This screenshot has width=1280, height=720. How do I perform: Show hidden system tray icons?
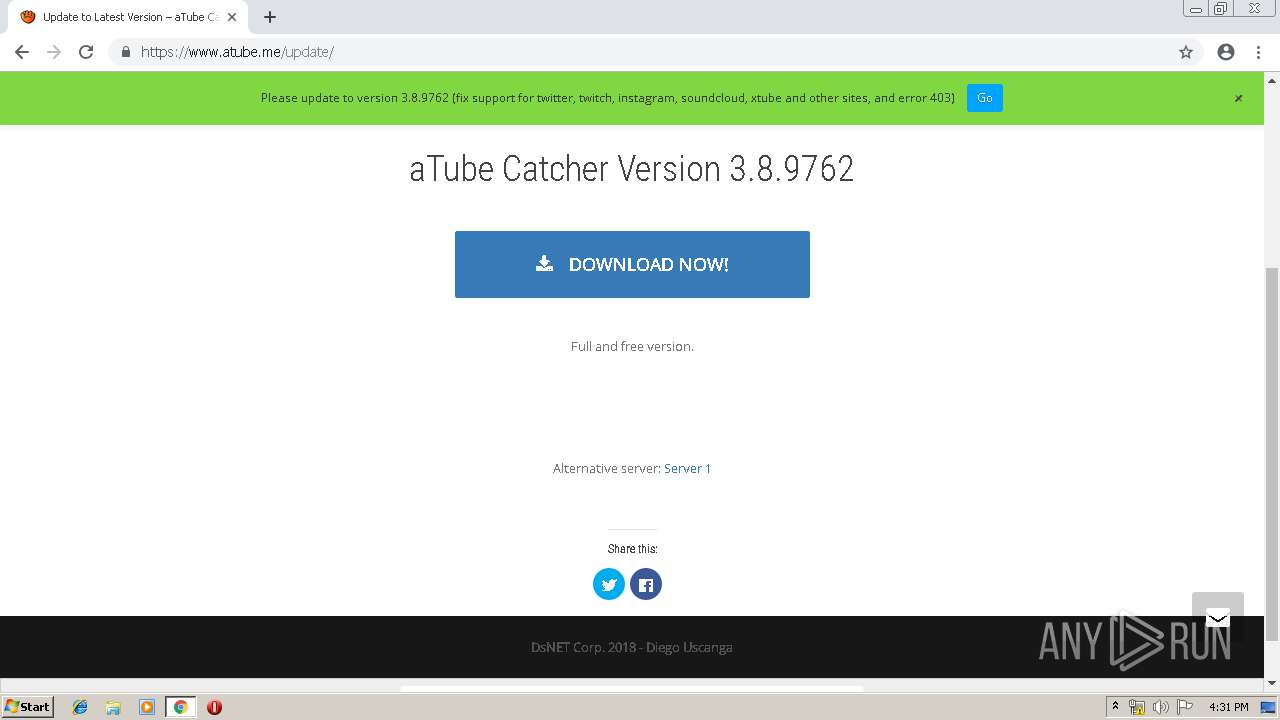tap(1115, 707)
